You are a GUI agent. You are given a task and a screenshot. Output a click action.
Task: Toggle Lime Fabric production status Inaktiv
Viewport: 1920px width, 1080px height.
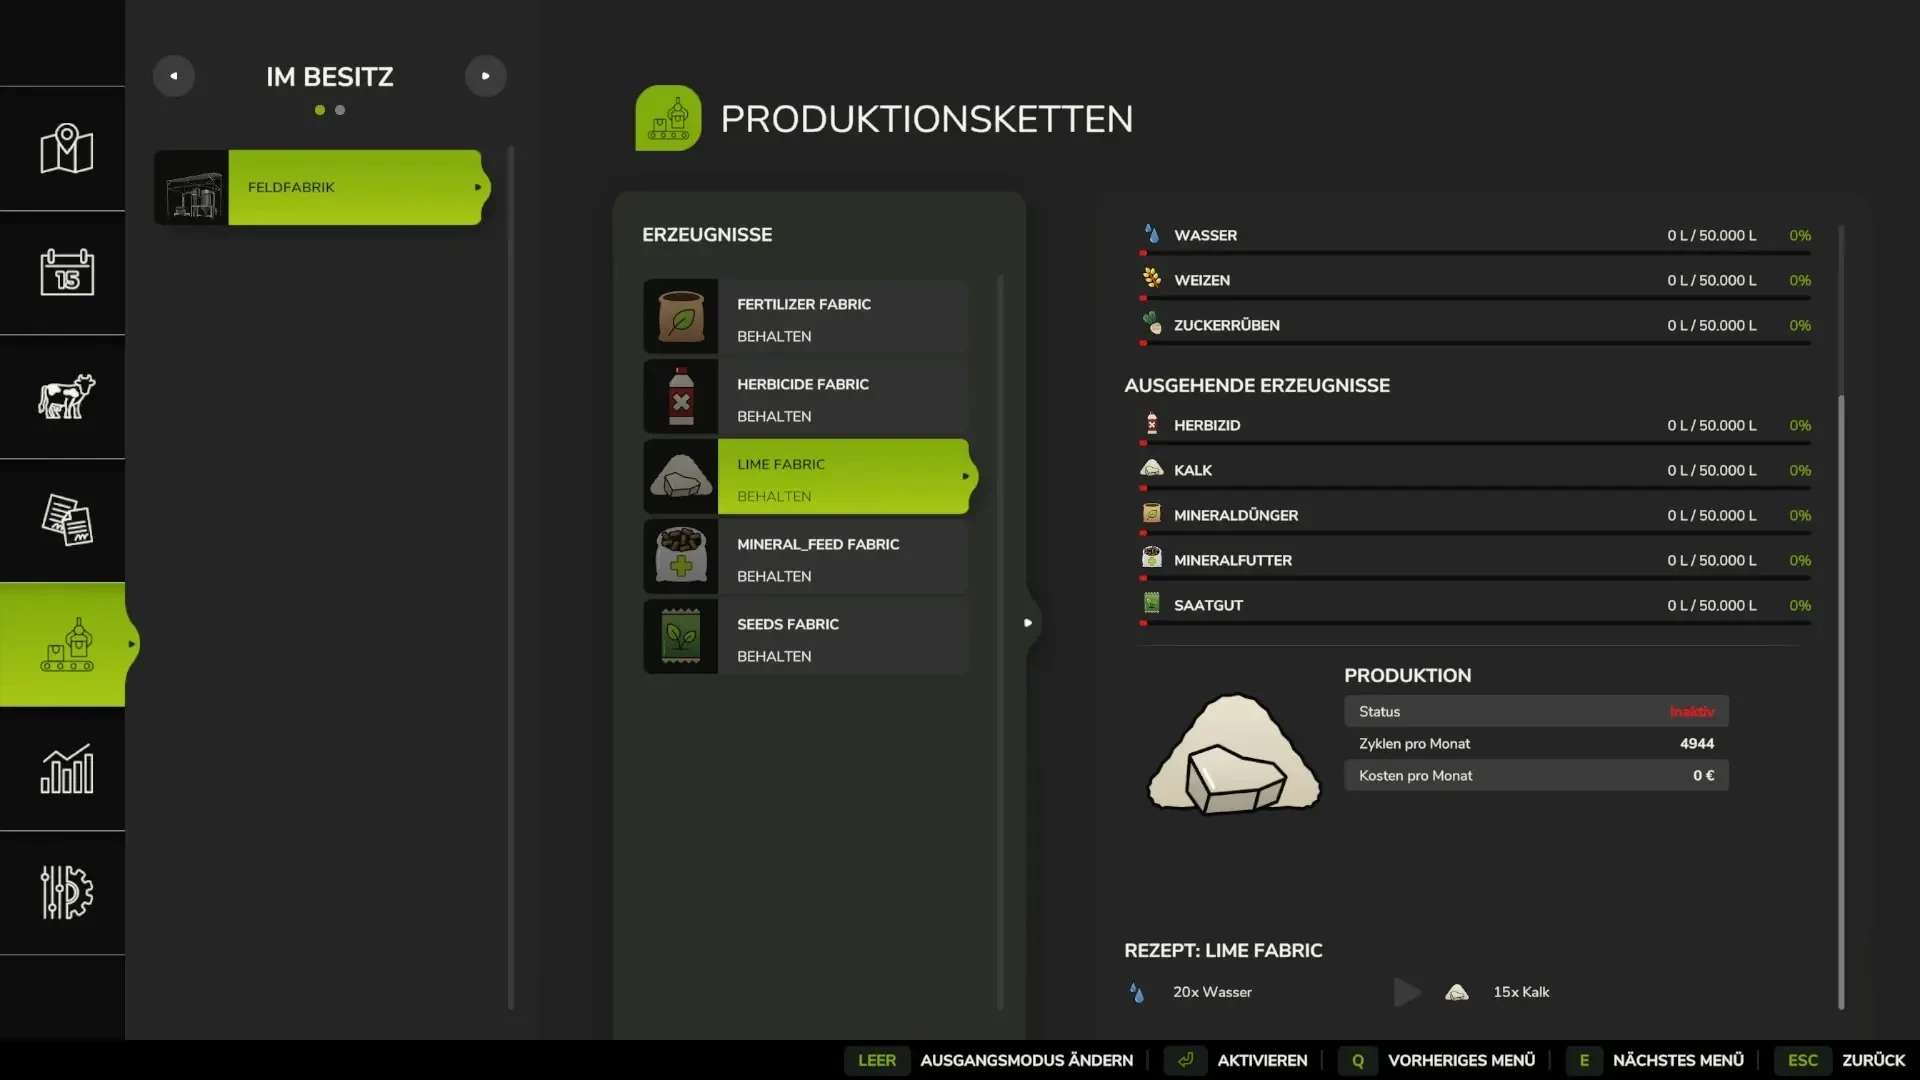click(1690, 712)
